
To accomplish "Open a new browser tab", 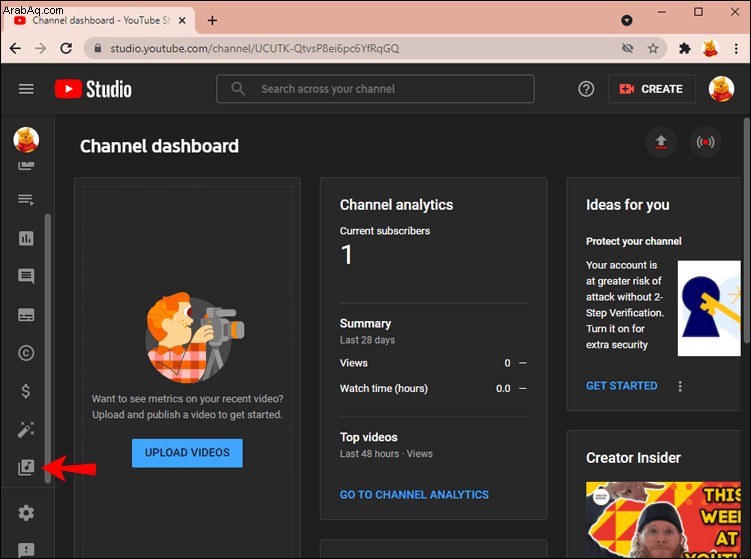I will [212, 21].
